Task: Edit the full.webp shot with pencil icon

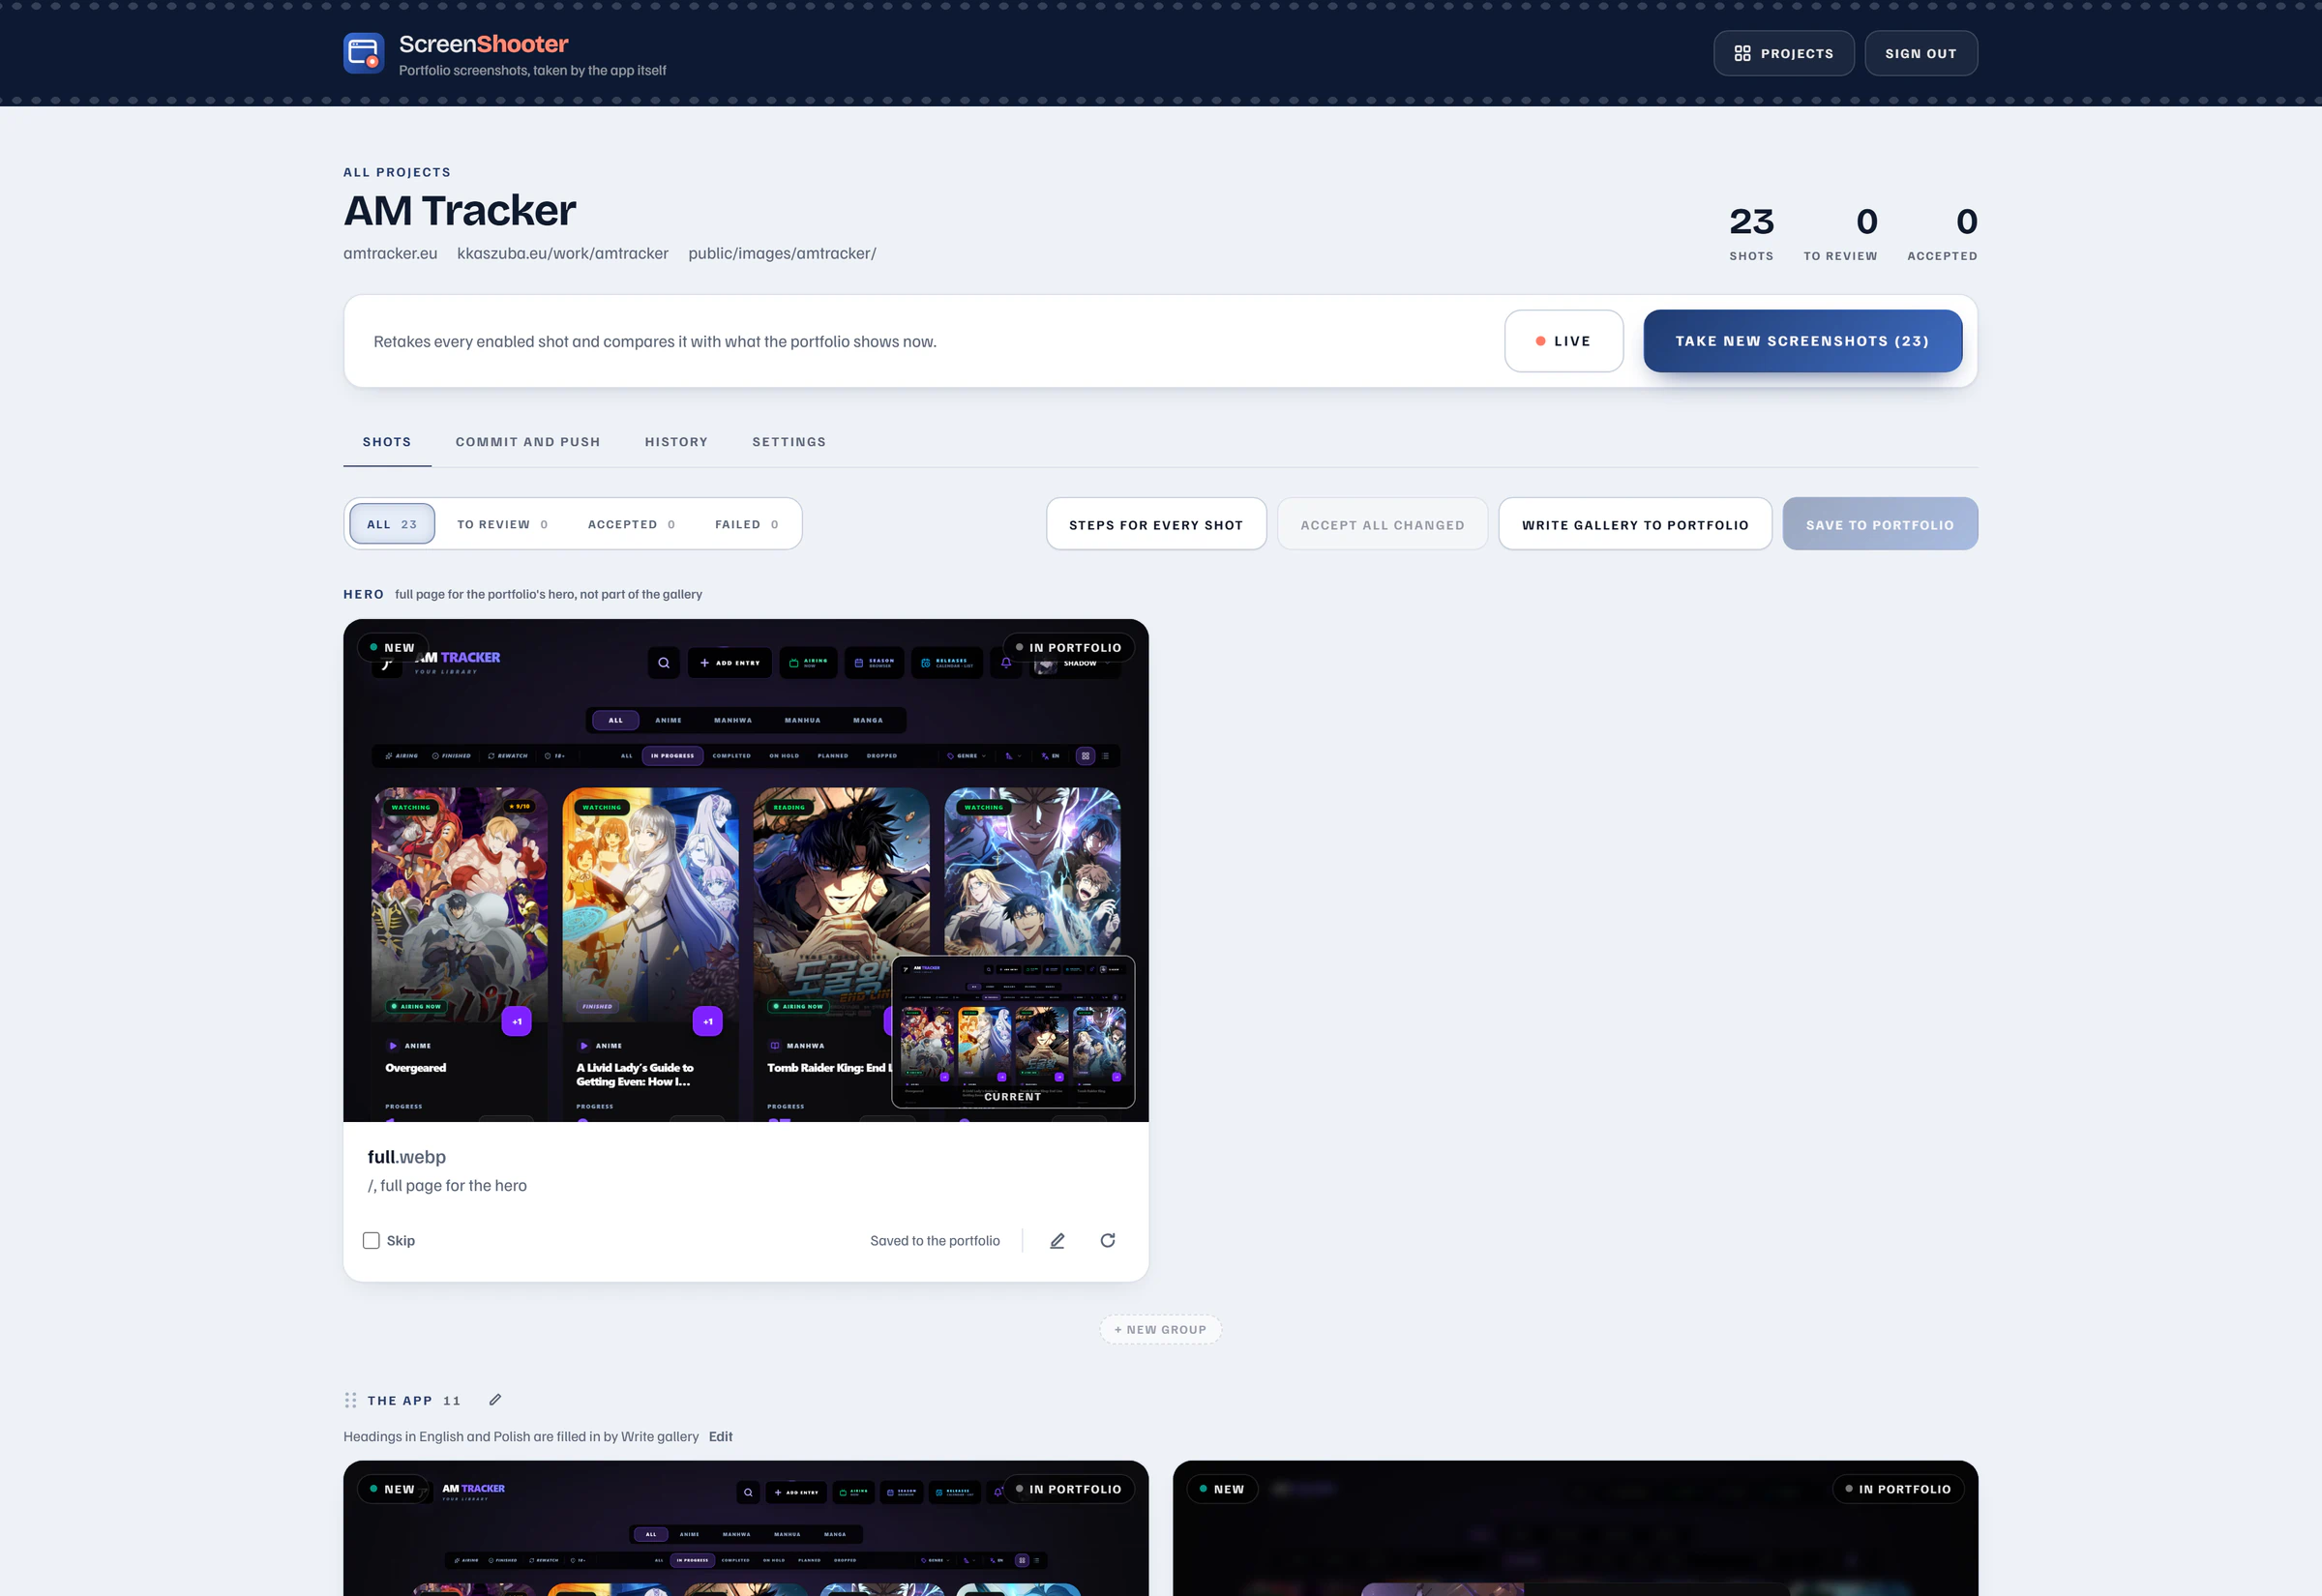Action: [1057, 1240]
